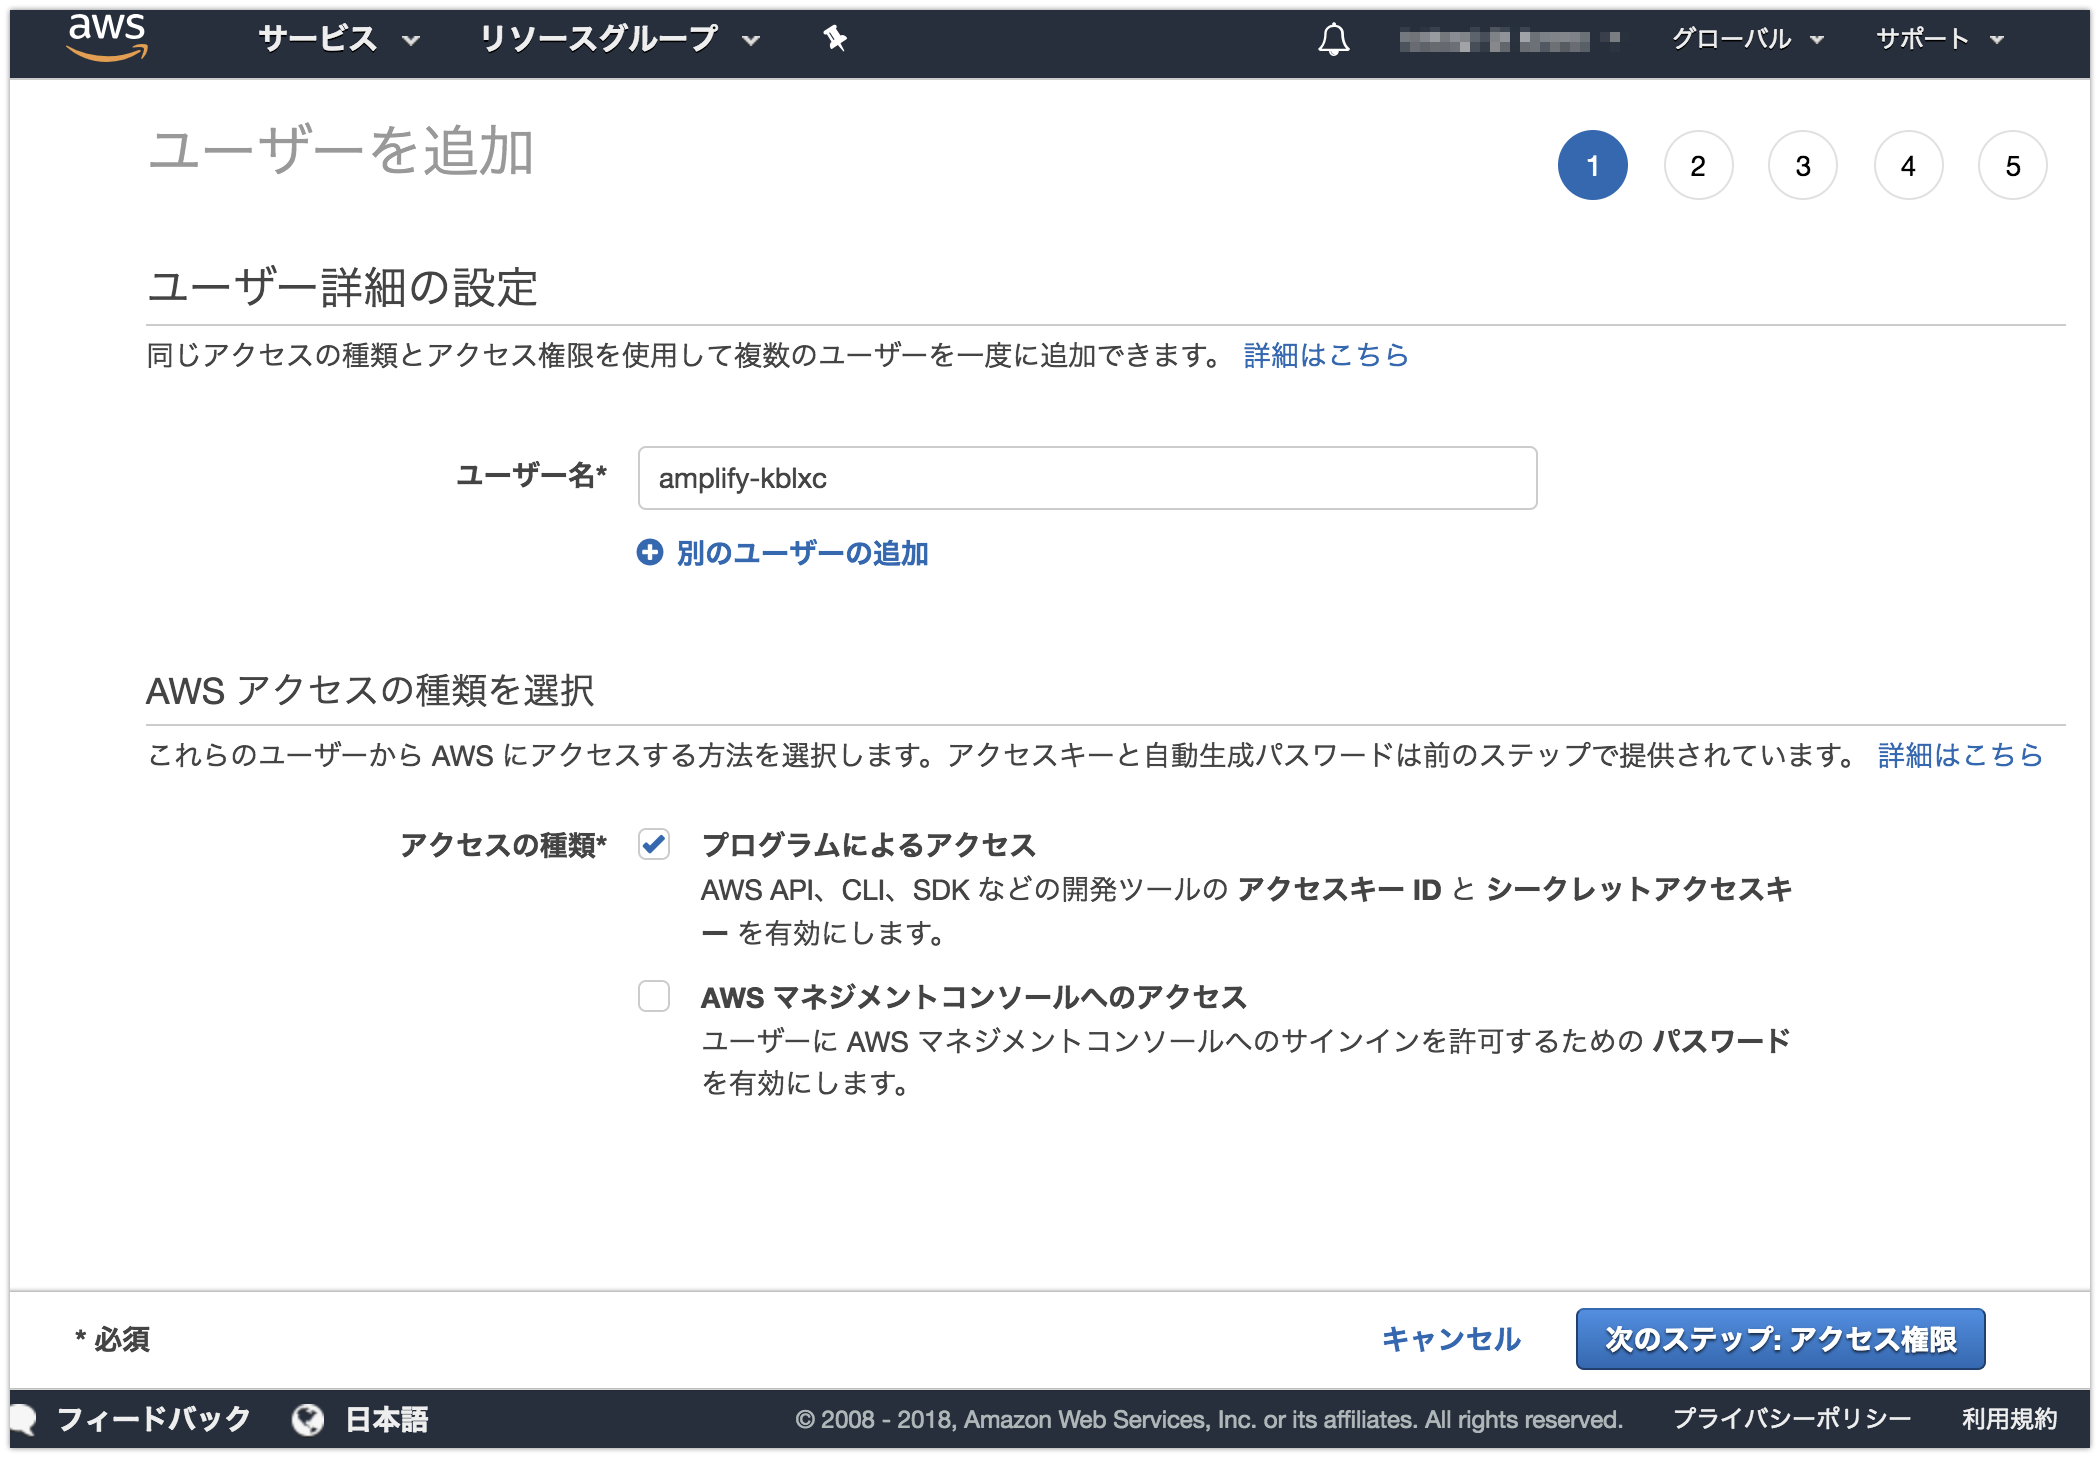Click the 次のステップ: アクセス権限 button
Viewport: 2100px width, 1458px height.
(1779, 1339)
